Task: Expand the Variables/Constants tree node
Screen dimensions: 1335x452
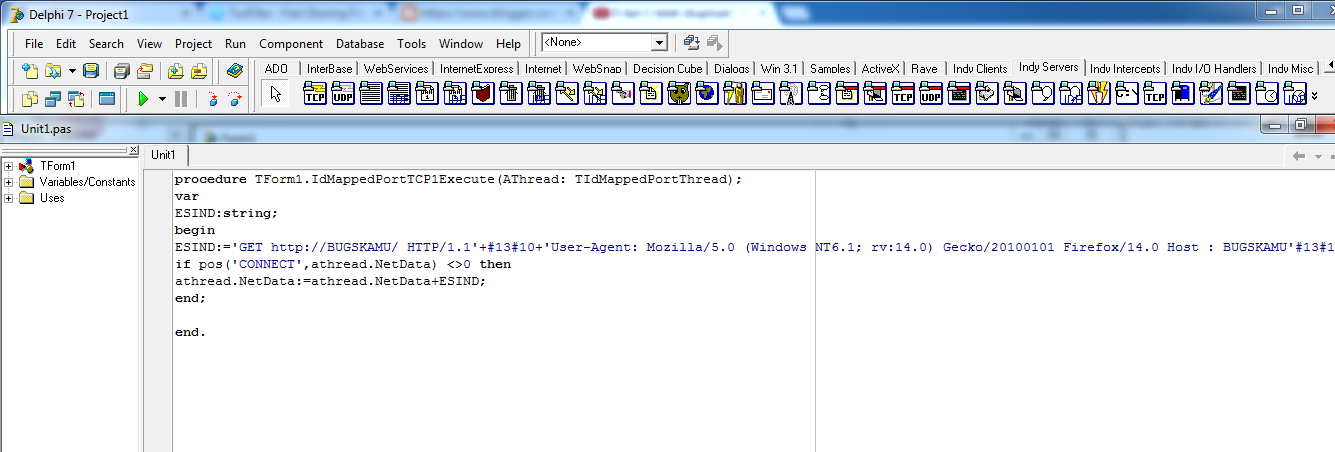Action: [9, 182]
